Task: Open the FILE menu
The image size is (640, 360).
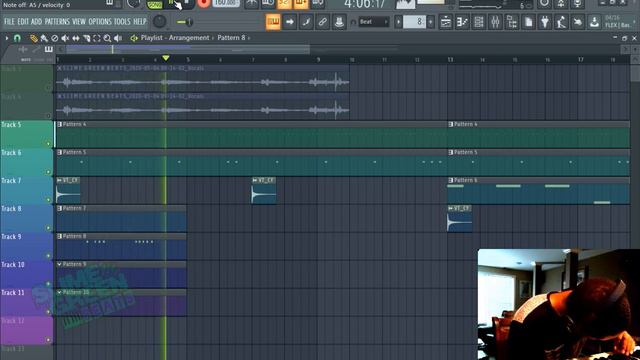Action: 9,22
